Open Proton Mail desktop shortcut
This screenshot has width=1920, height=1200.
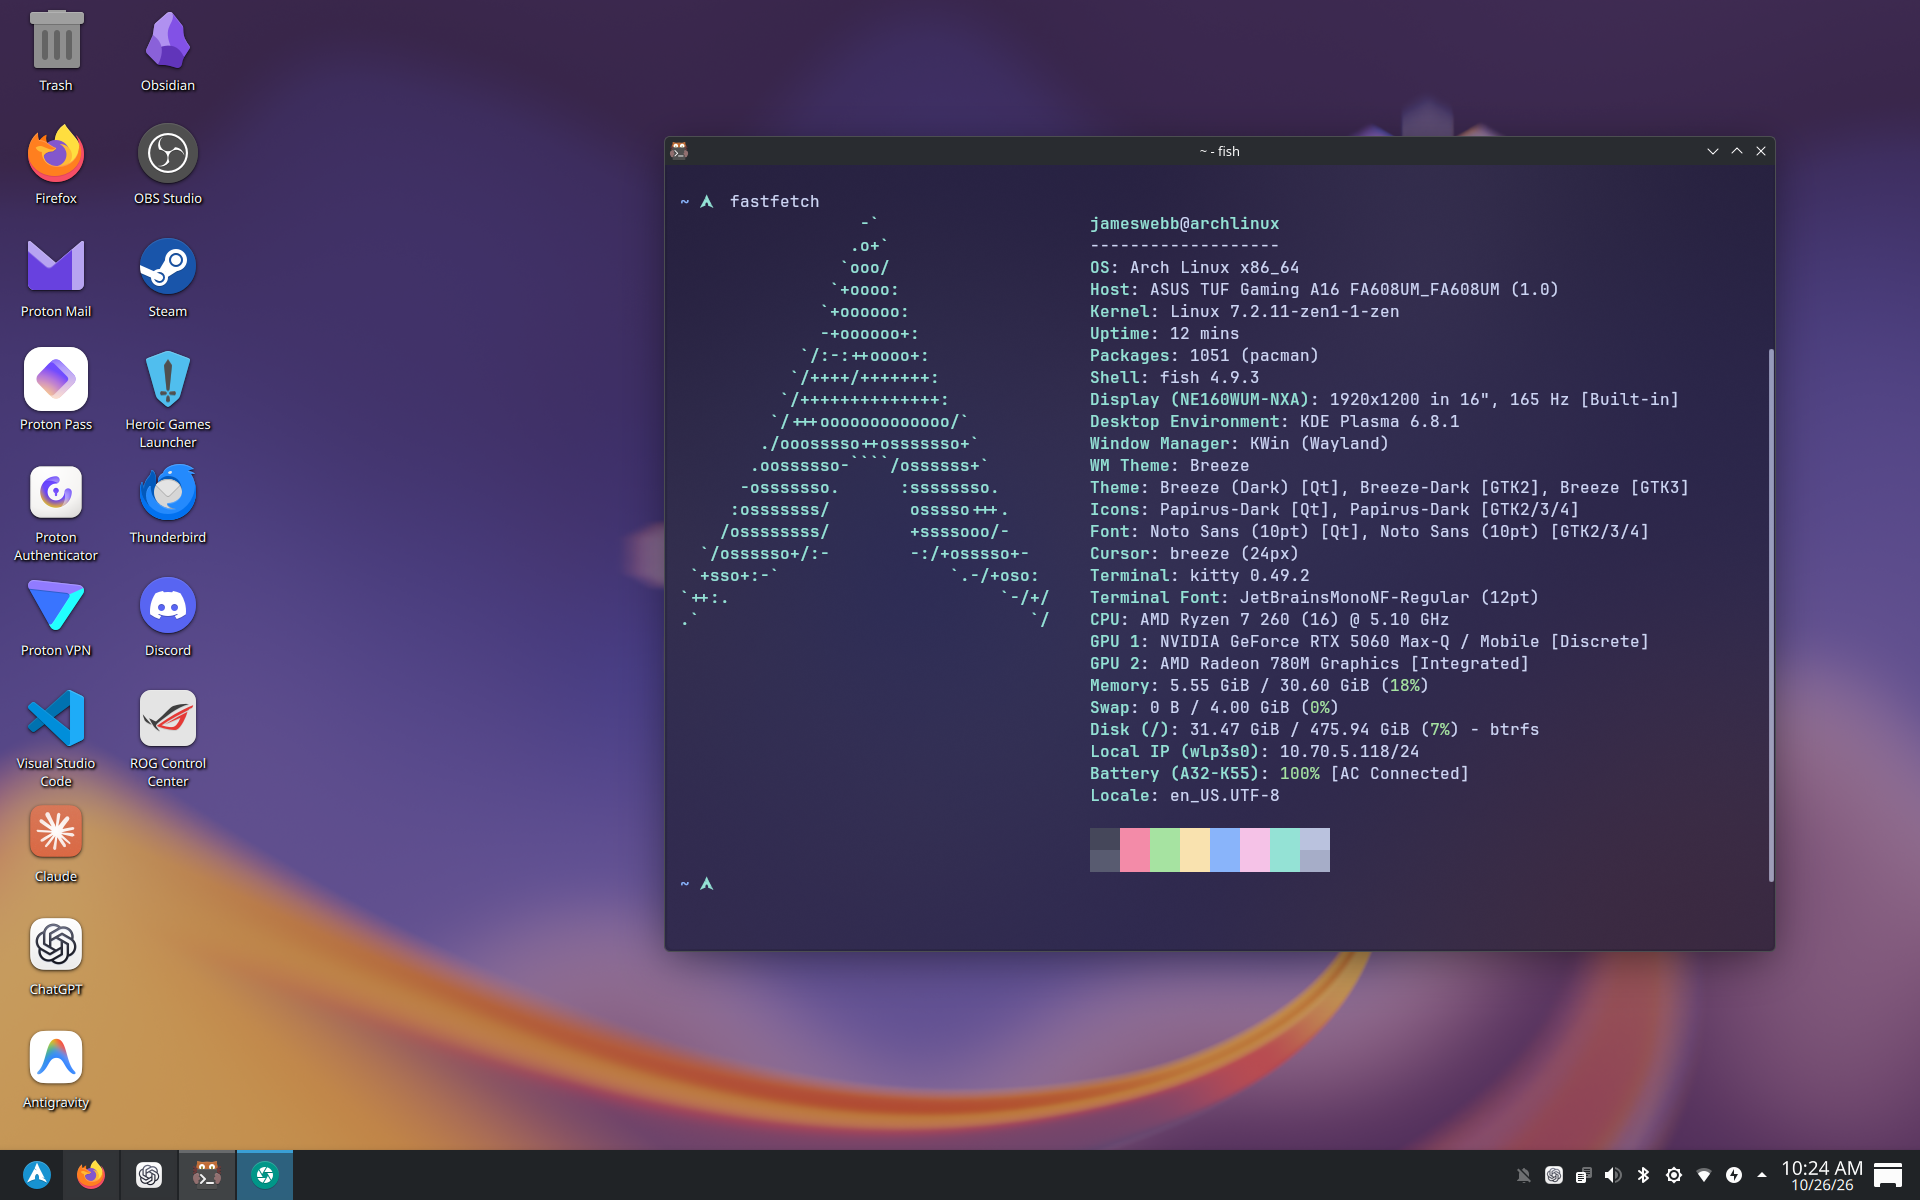coord(56,277)
